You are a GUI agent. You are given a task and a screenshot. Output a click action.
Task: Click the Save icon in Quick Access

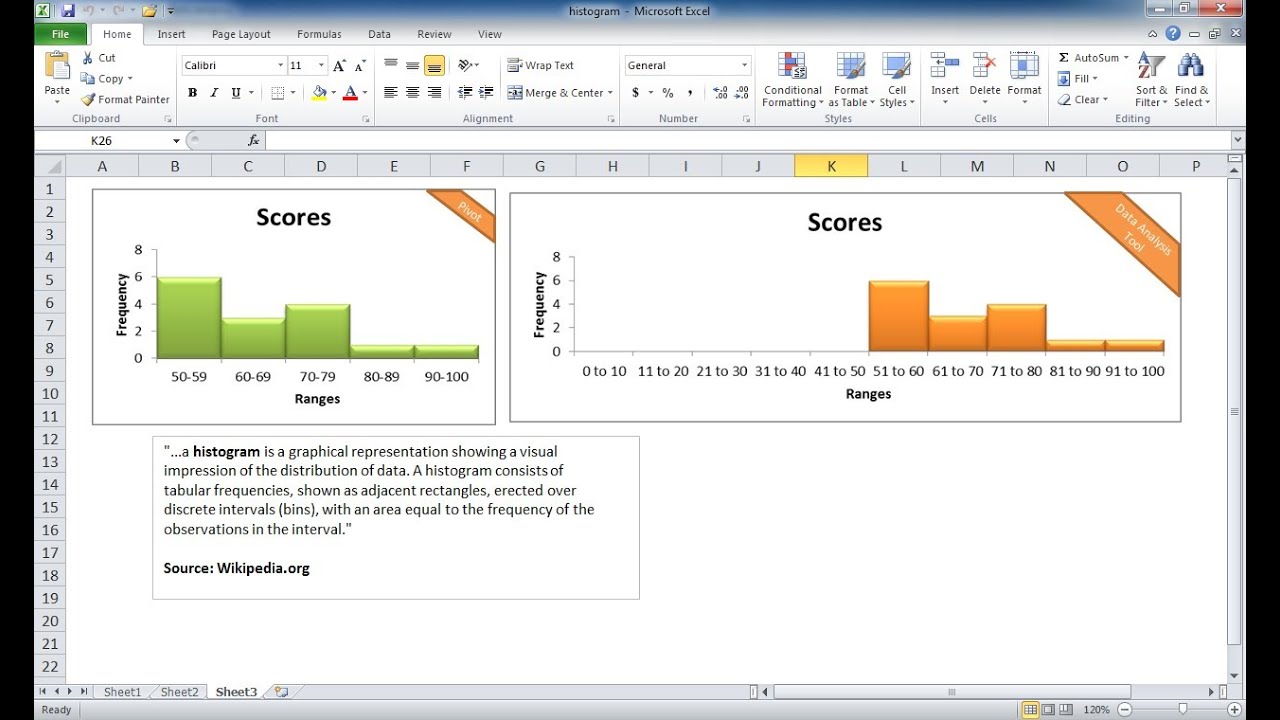coord(68,11)
